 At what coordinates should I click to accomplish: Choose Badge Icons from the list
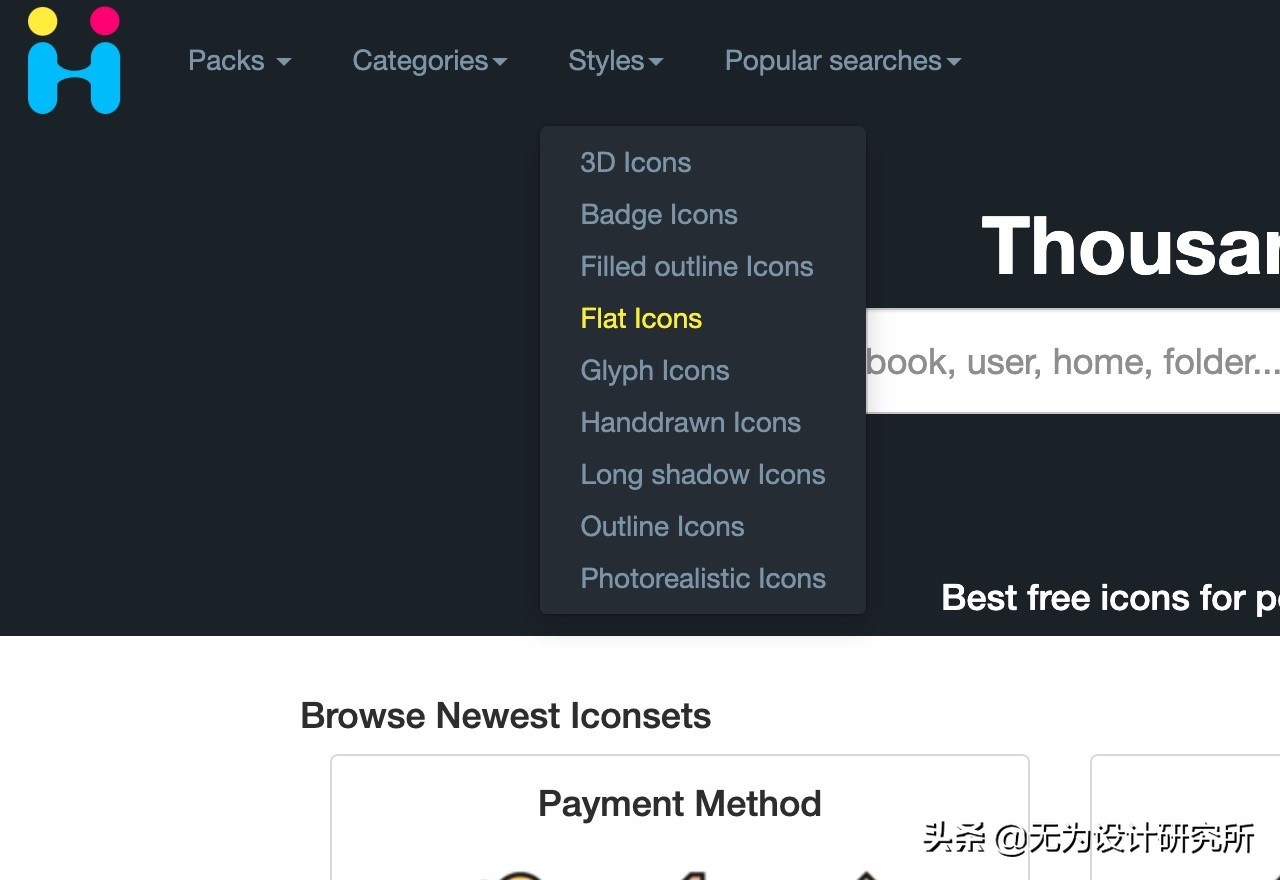click(x=658, y=215)
